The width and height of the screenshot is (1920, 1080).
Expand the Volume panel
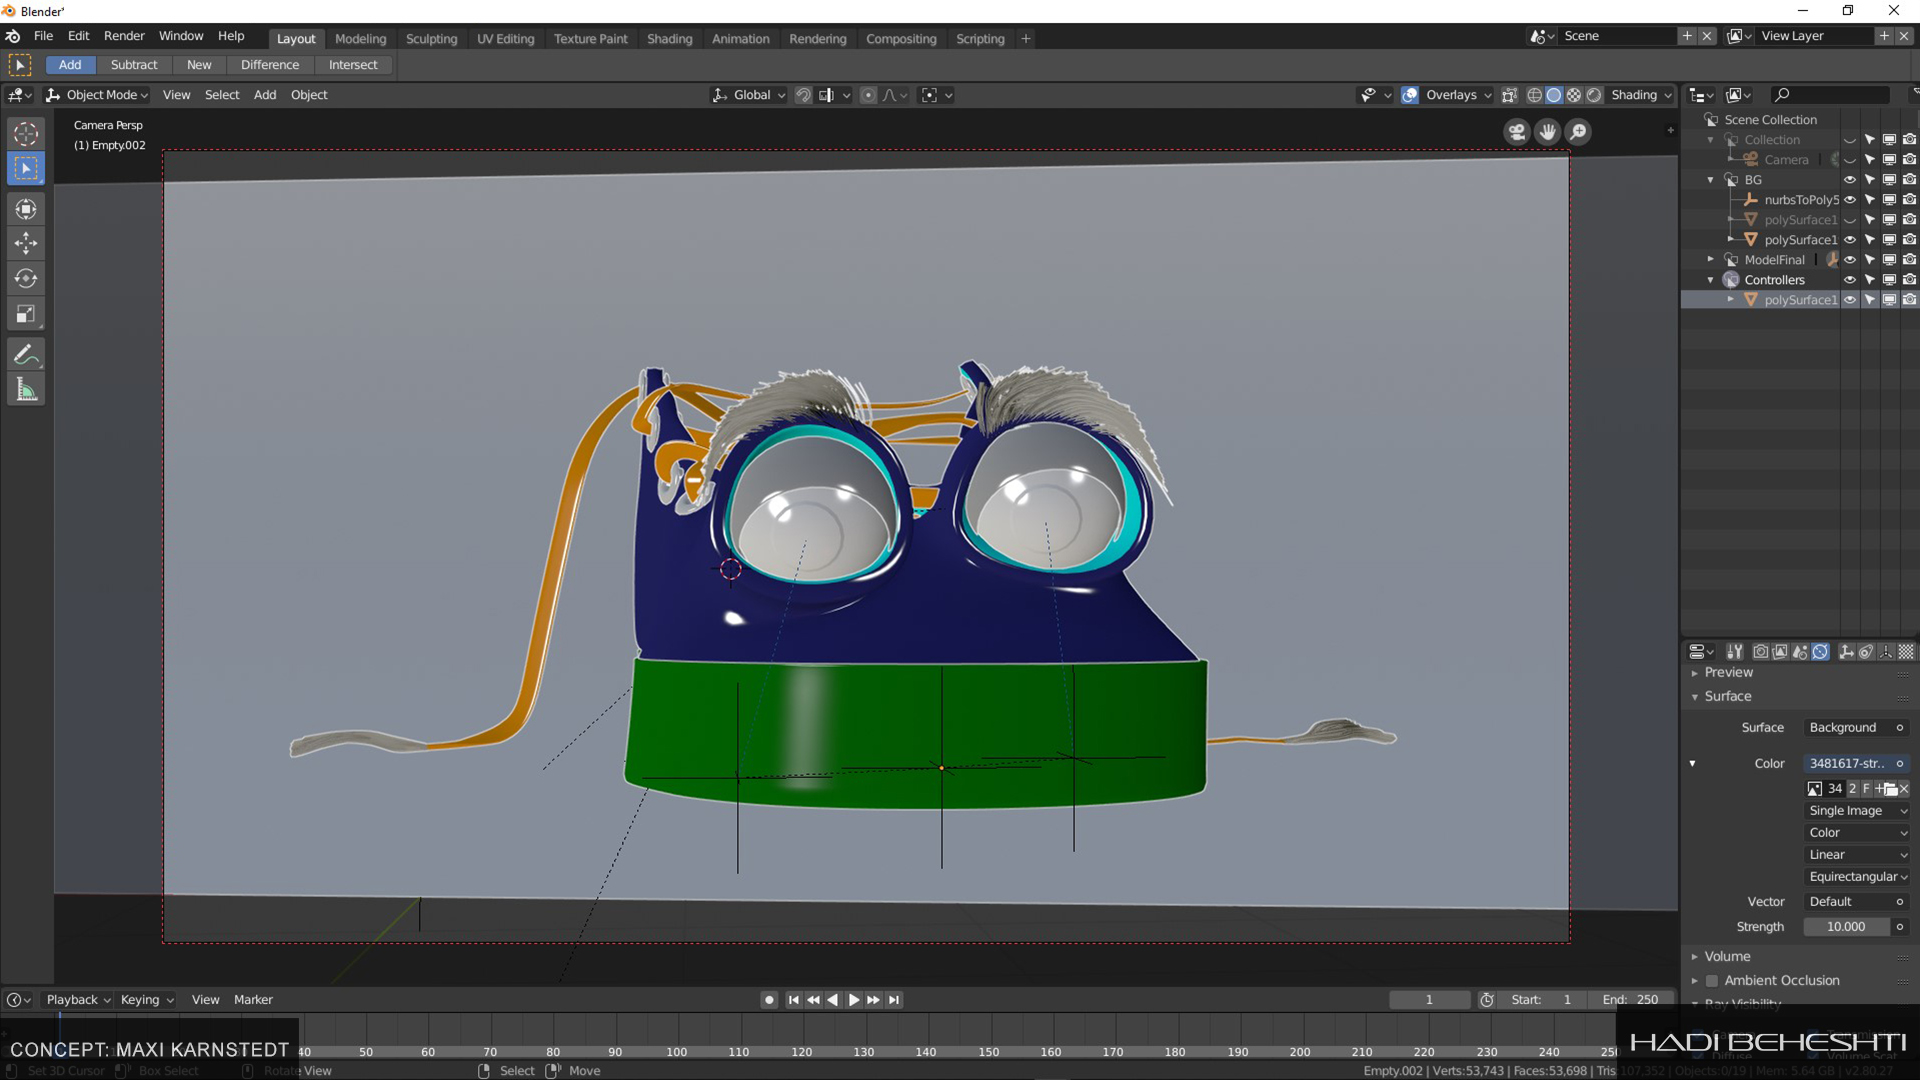click(x=1727, y=957)
